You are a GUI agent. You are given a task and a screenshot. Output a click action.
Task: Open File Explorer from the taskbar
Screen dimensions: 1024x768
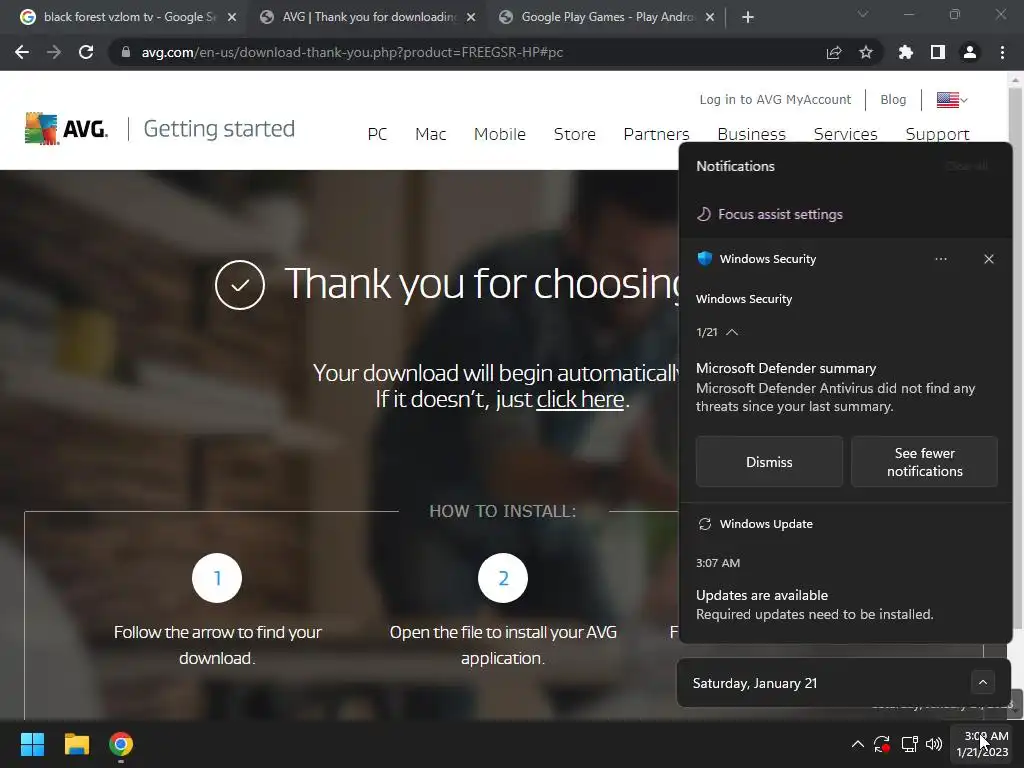(76, 744)
